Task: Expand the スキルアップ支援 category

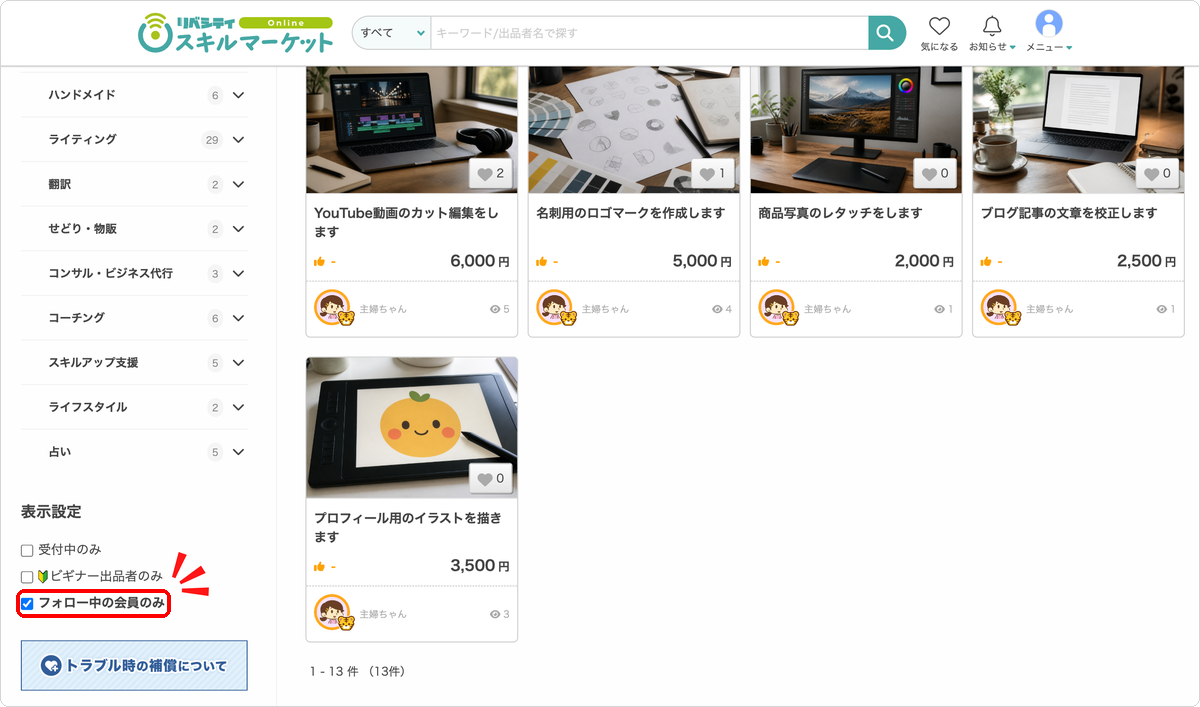Action: click(x=238, y=363)
